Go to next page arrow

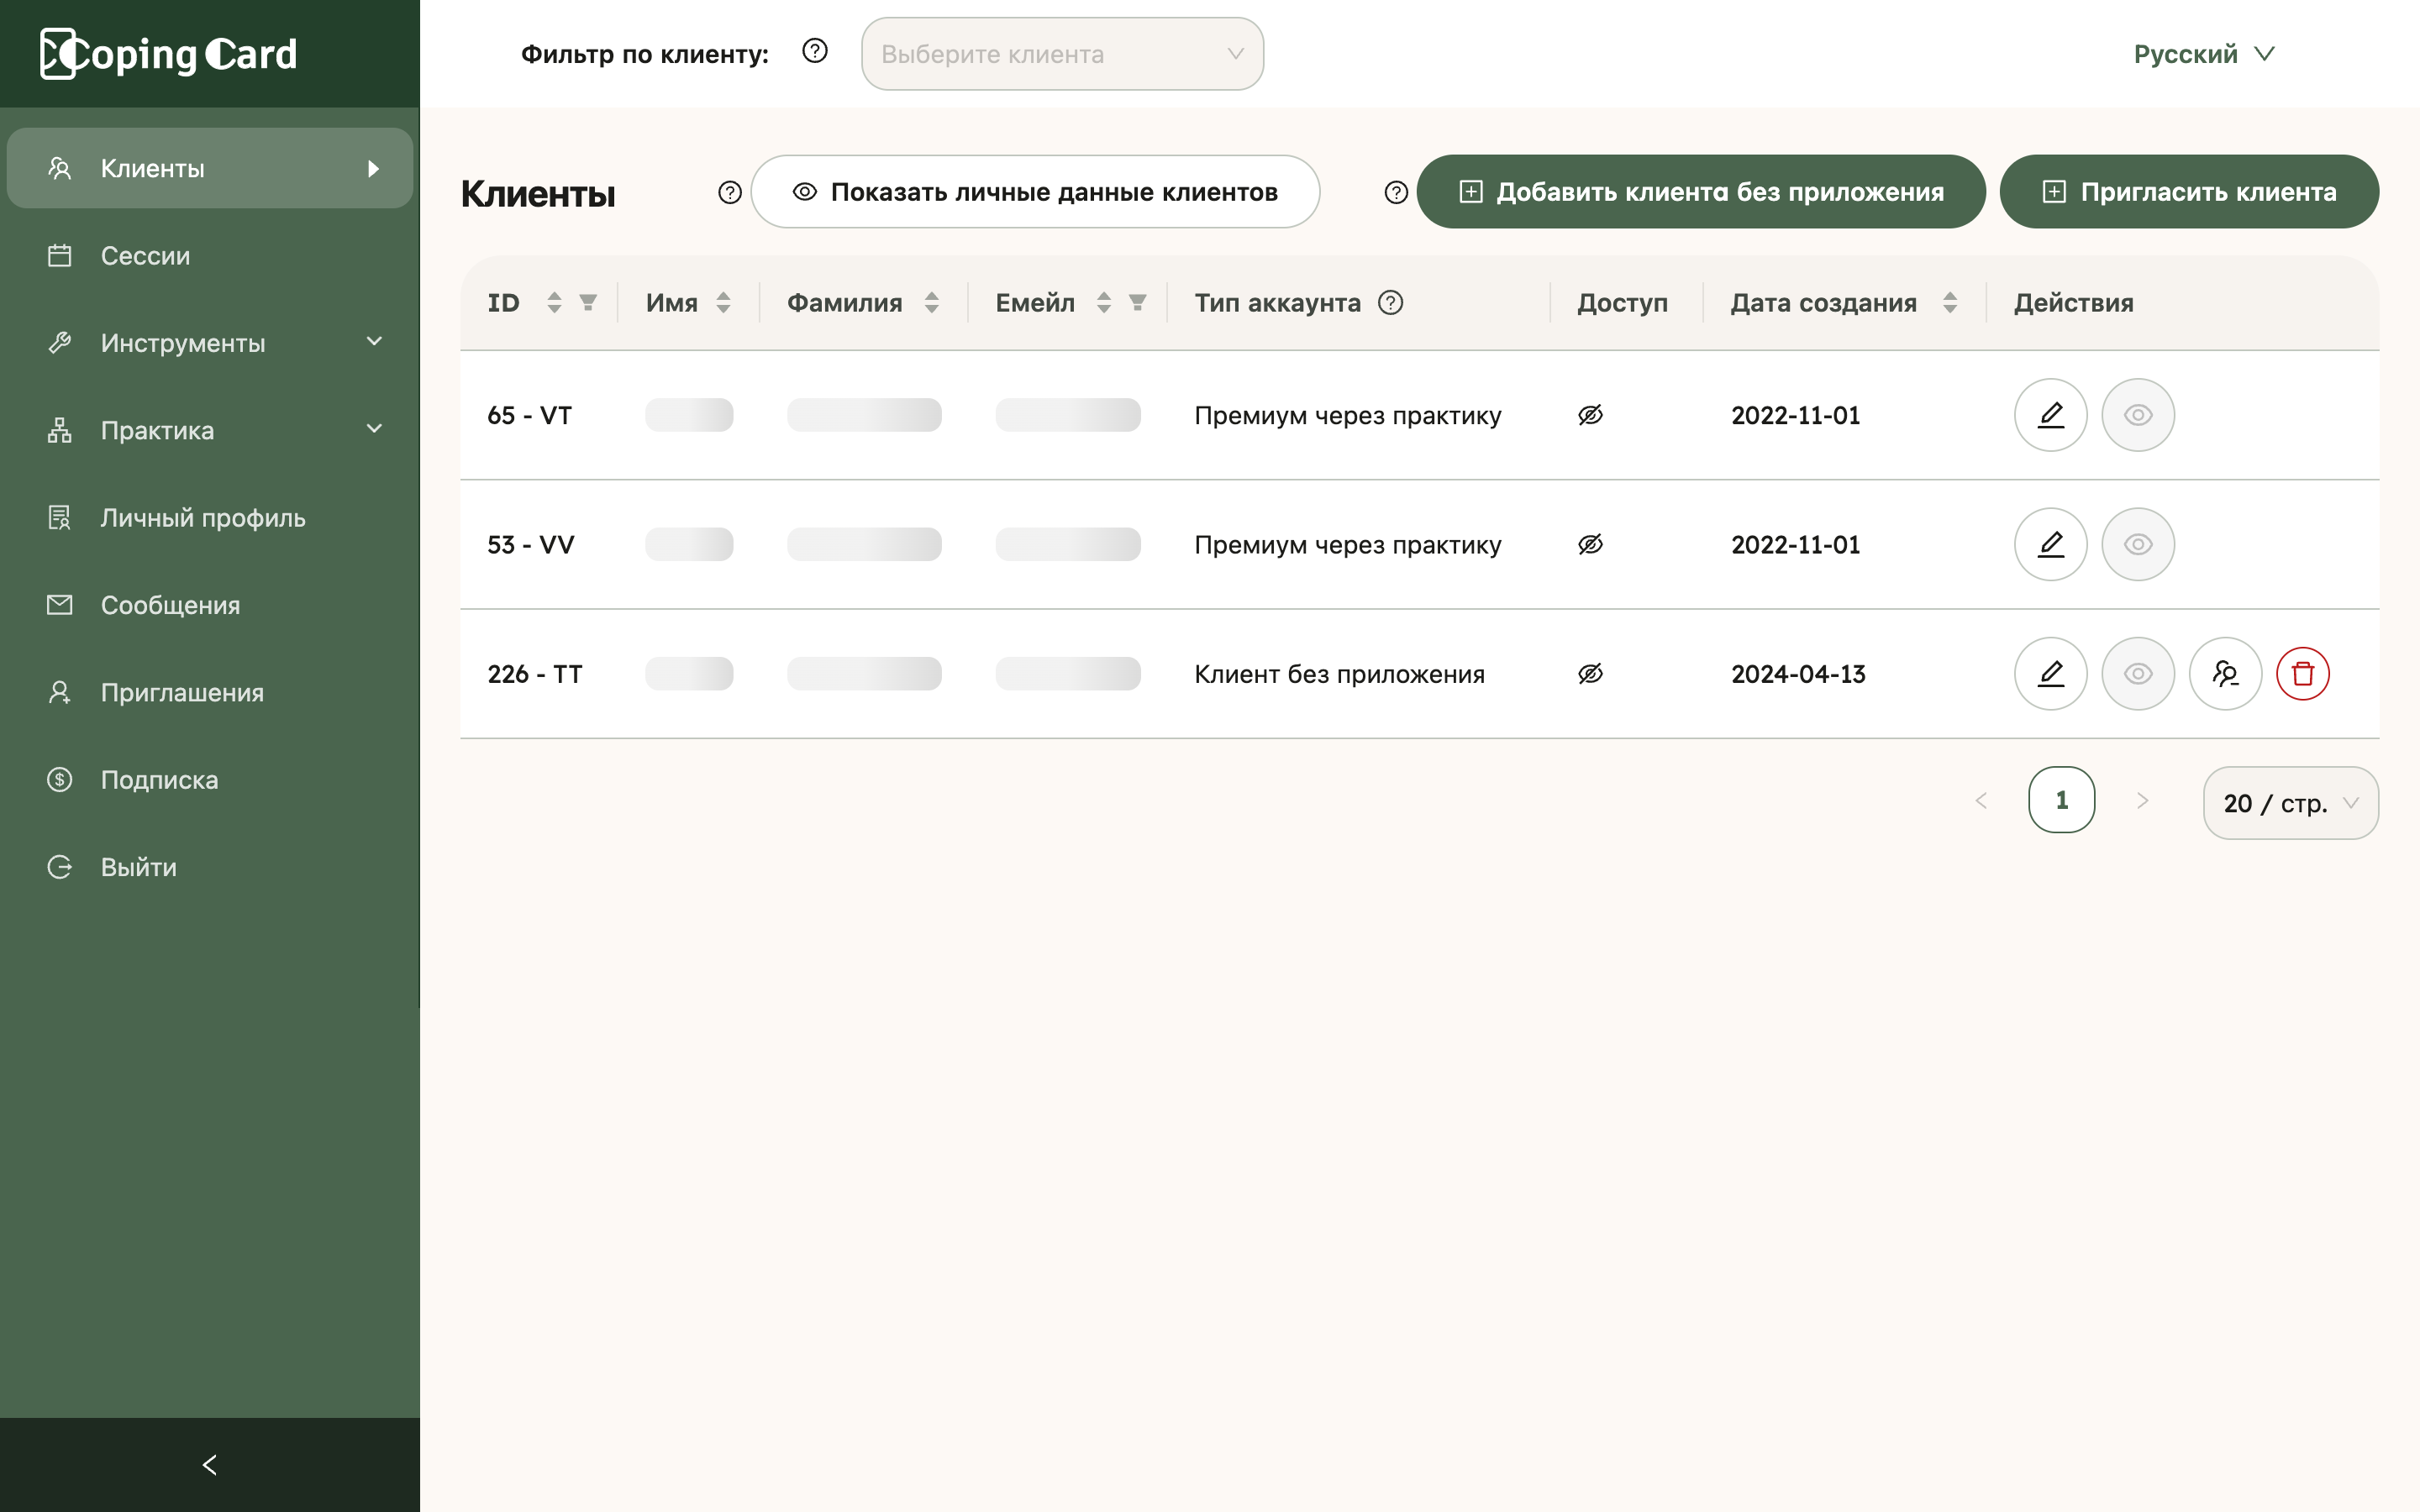2142,800
